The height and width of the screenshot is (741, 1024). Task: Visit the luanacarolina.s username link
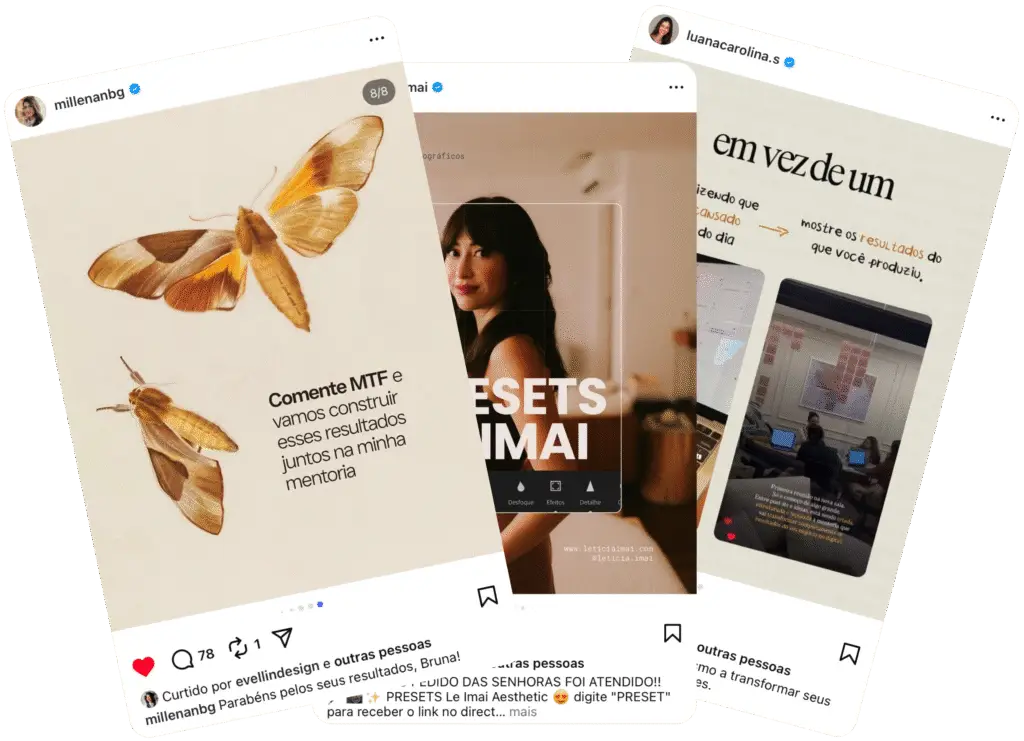pos(732,47)
